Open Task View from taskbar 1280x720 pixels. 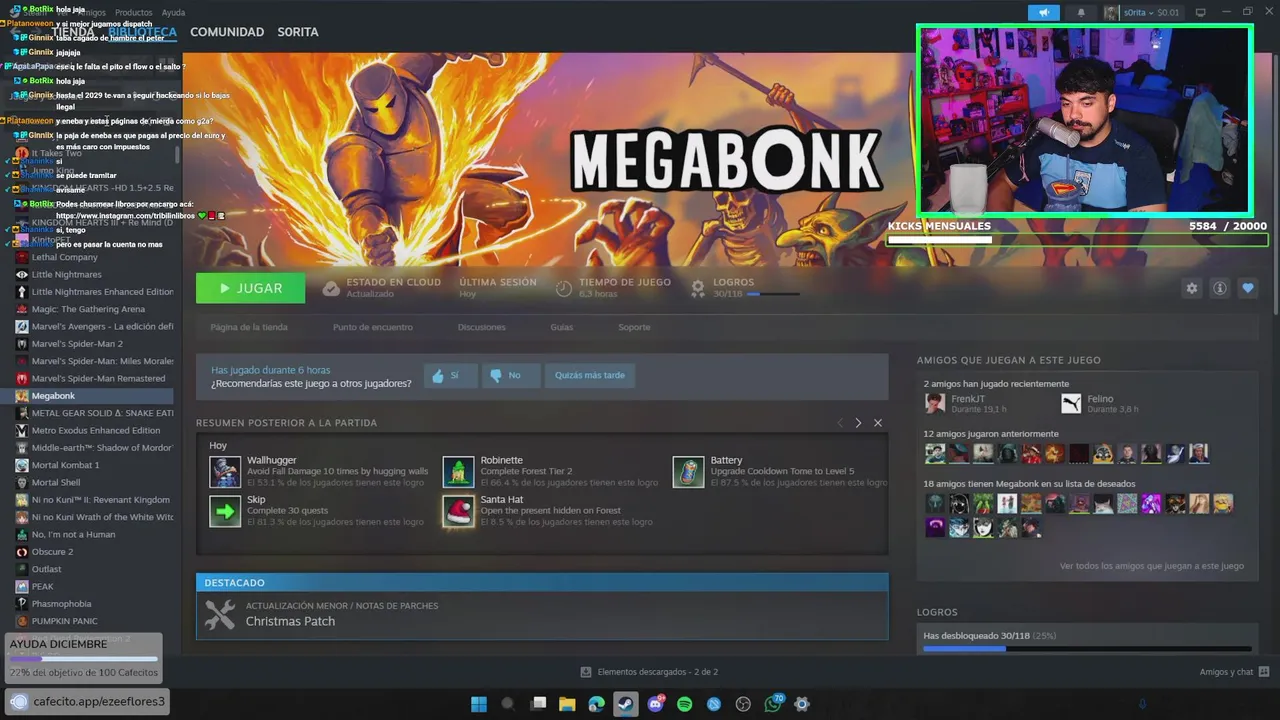click(x=538, y=704)
